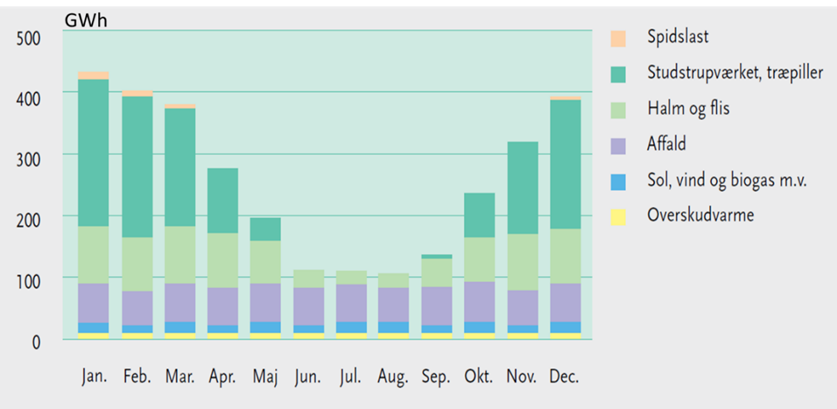This screenshot has width=837, height=409.
Task: Click the 'Nov.' month label
Action: tap(522, 376)
